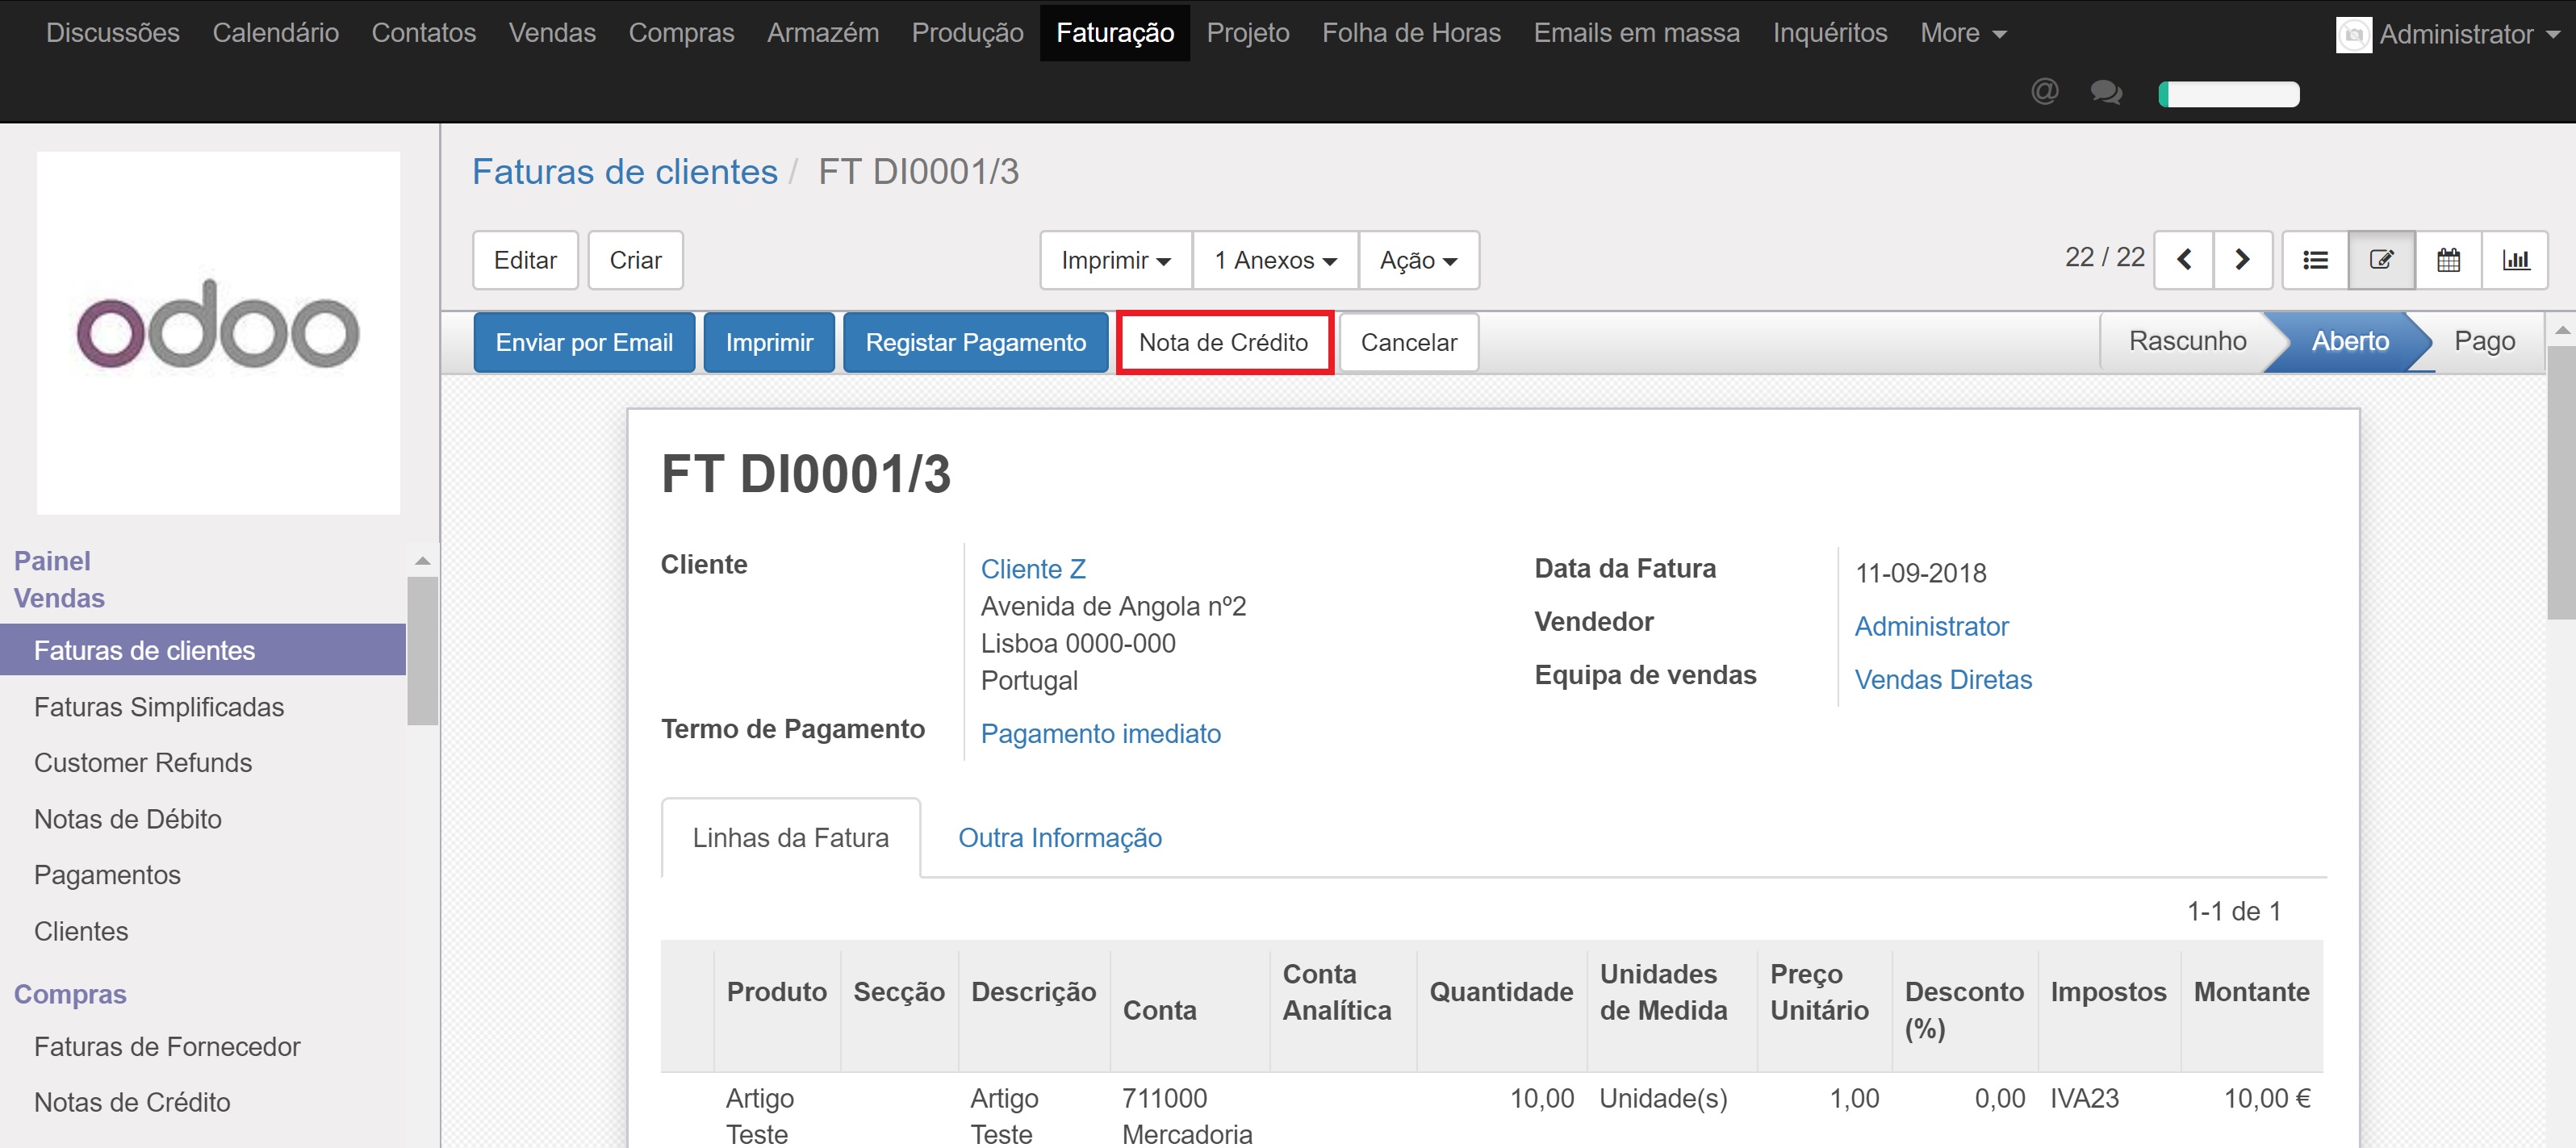Expand the Ação dropdown menu
The image size is (2576, 1148).
[1418, 260]
